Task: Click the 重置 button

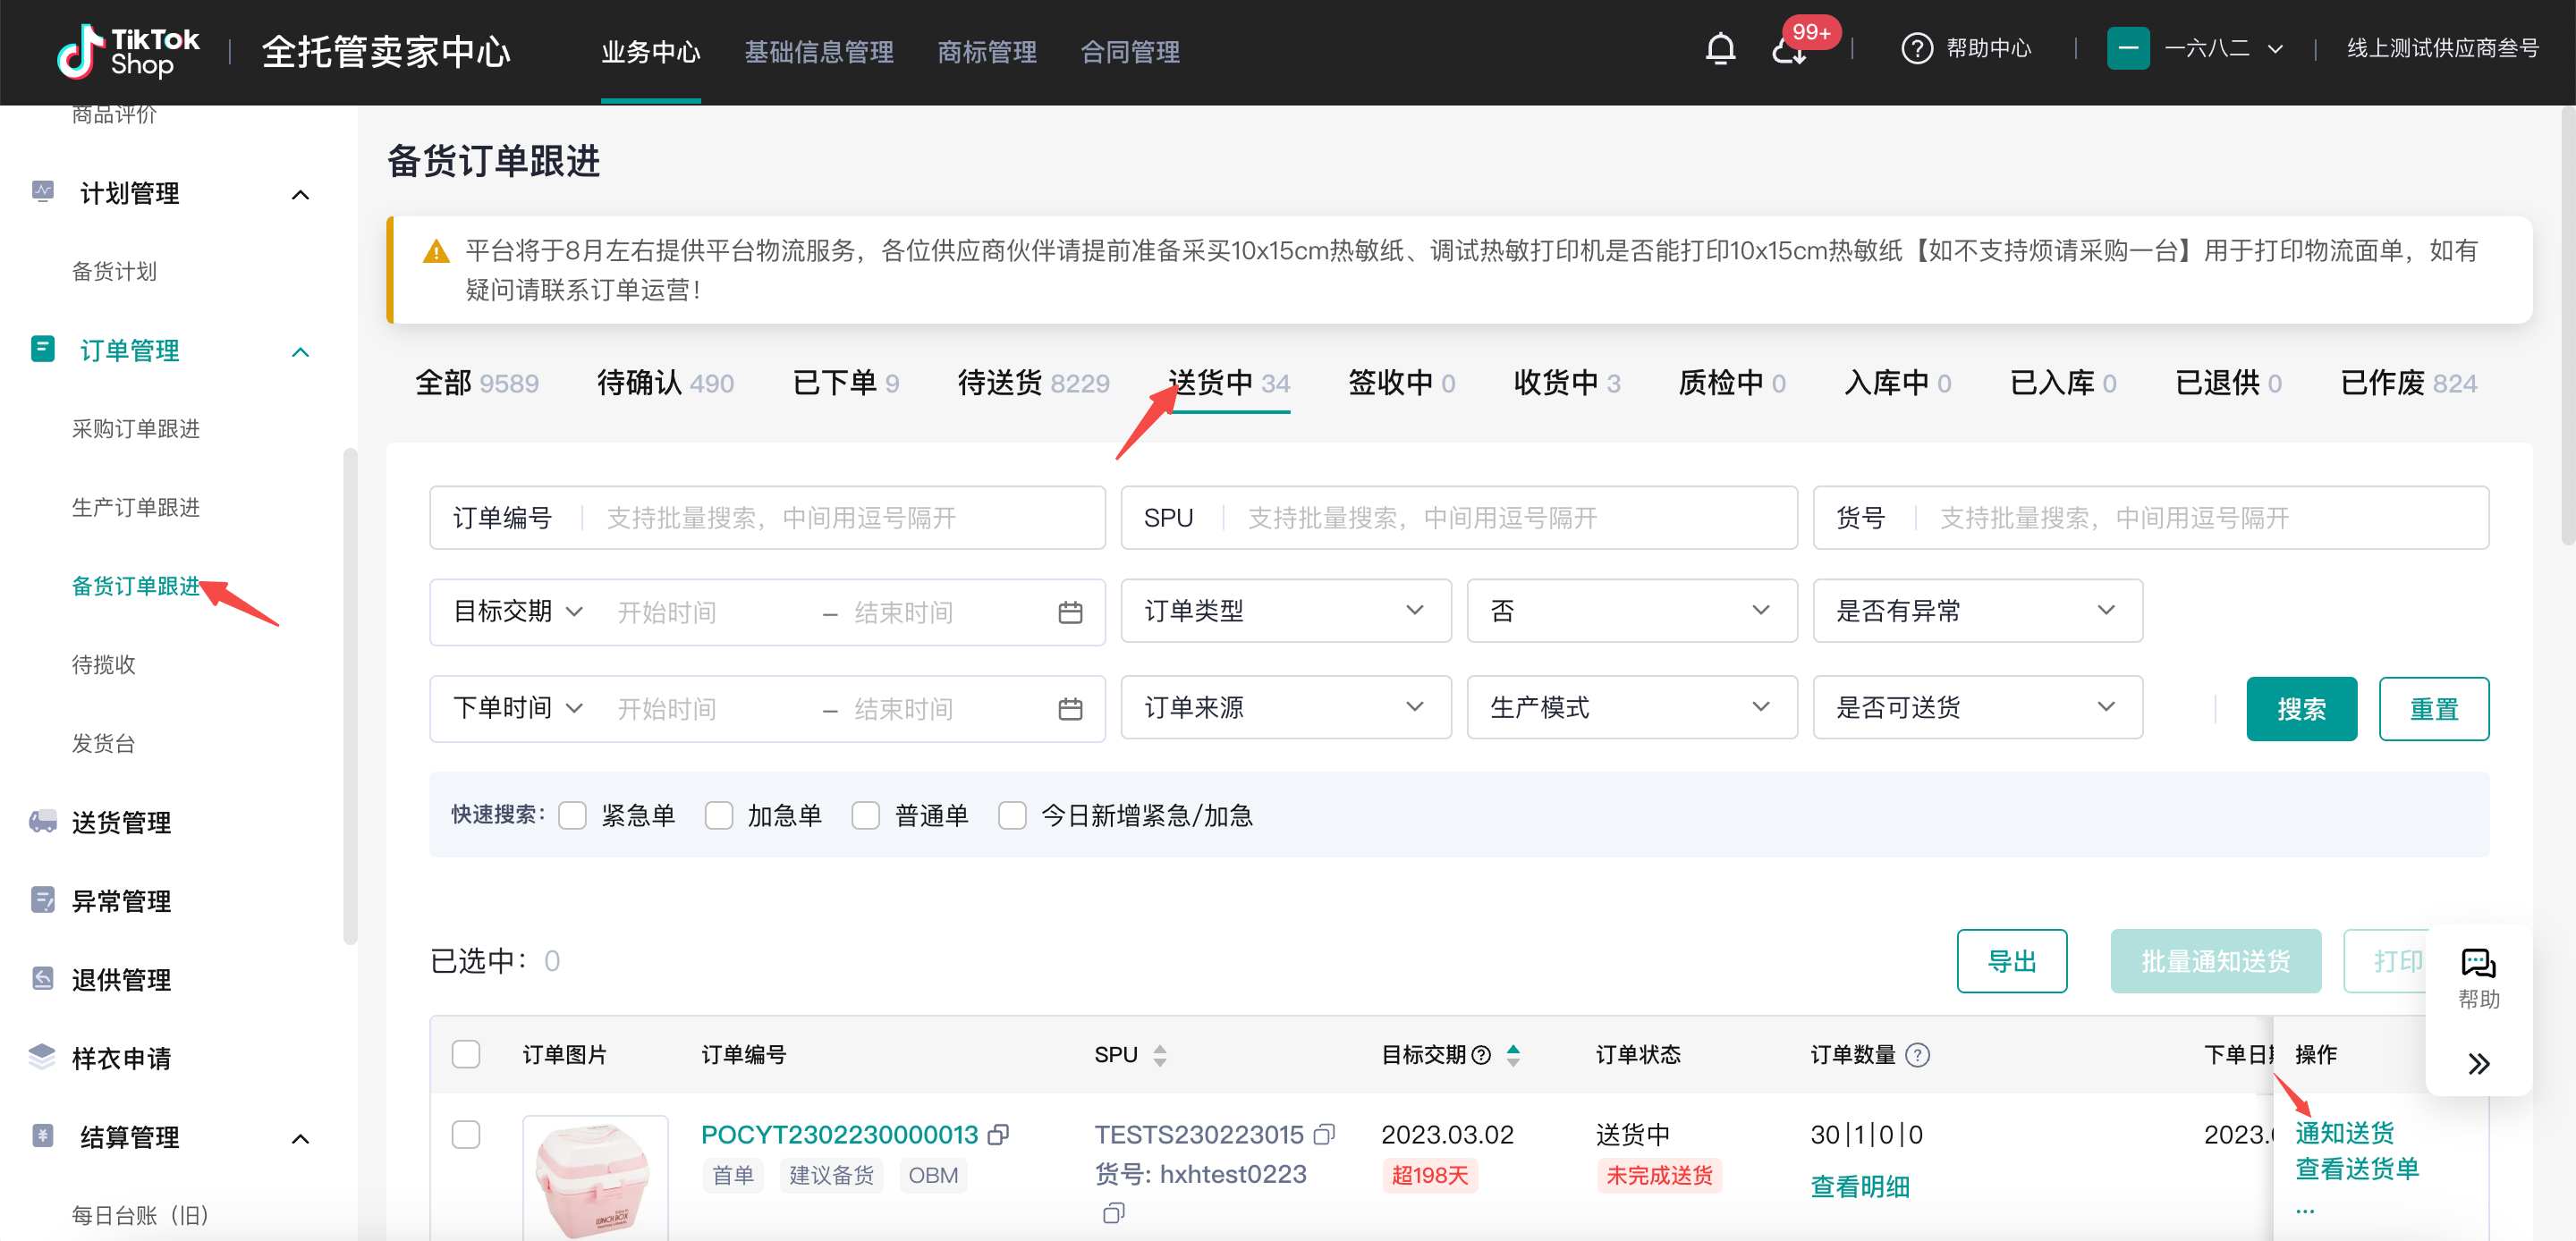Action: [x=2433, y=709]
